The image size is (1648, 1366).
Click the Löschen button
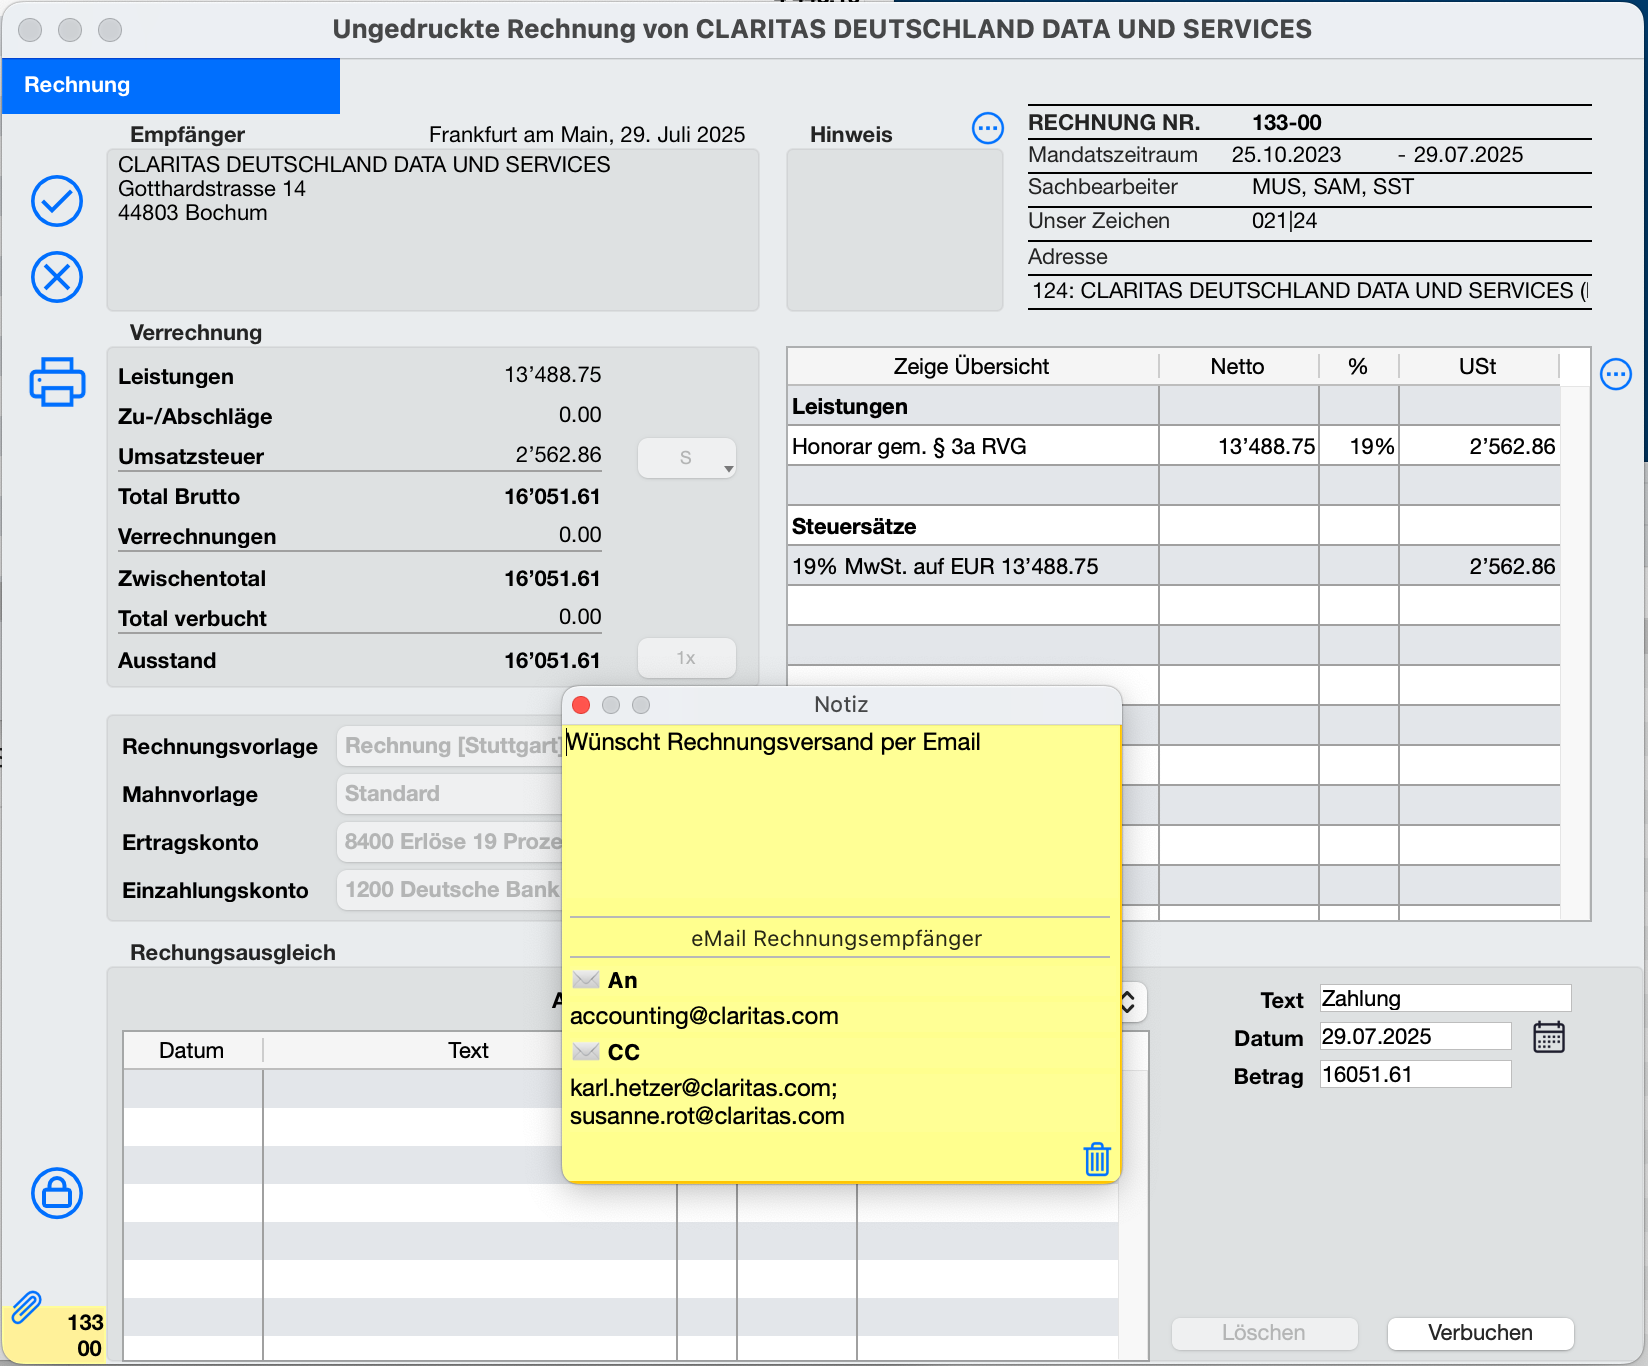coord(1264,1333)
